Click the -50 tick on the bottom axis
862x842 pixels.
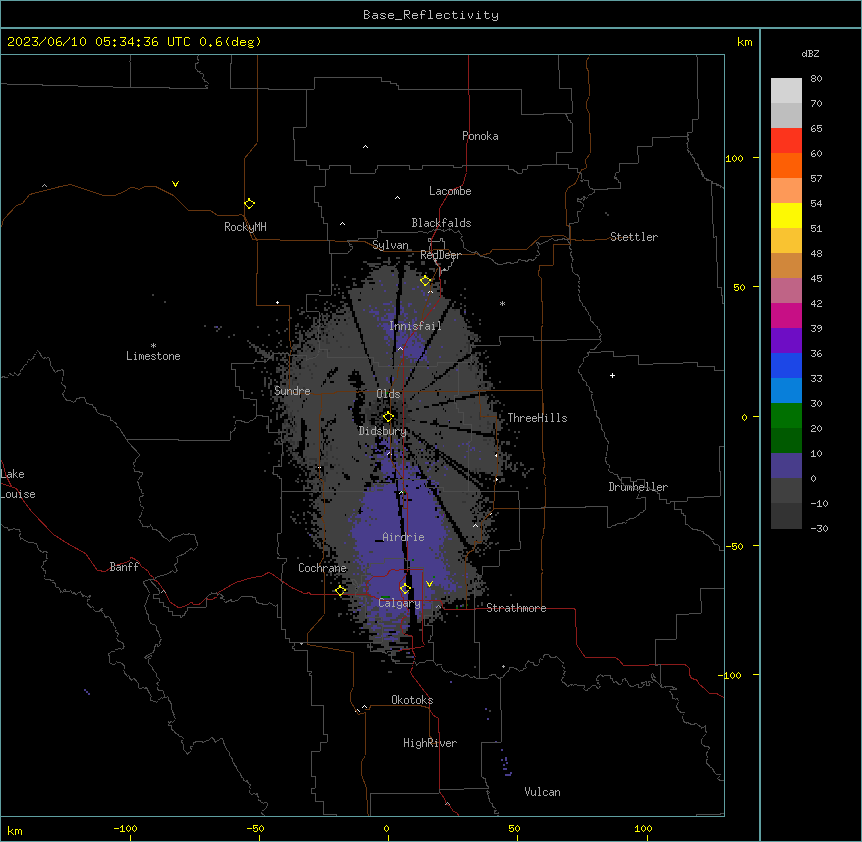[x=255, y=828]
